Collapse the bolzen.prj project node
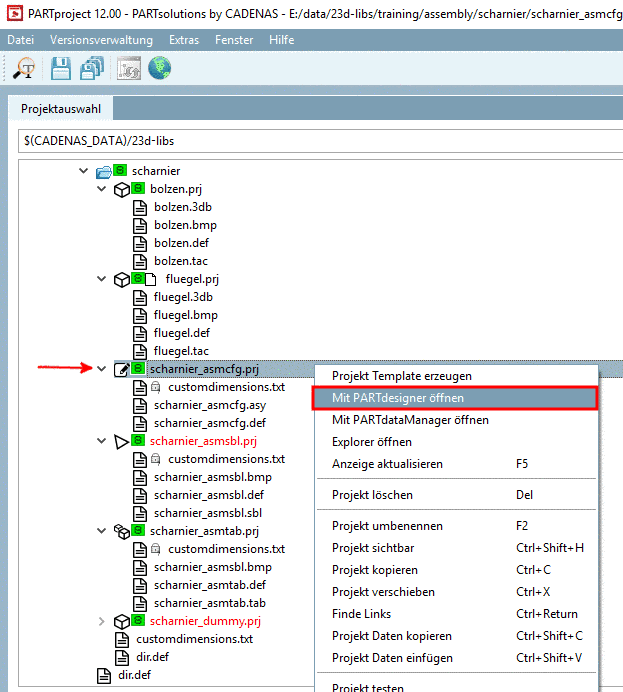 click(x=101, y=189)
